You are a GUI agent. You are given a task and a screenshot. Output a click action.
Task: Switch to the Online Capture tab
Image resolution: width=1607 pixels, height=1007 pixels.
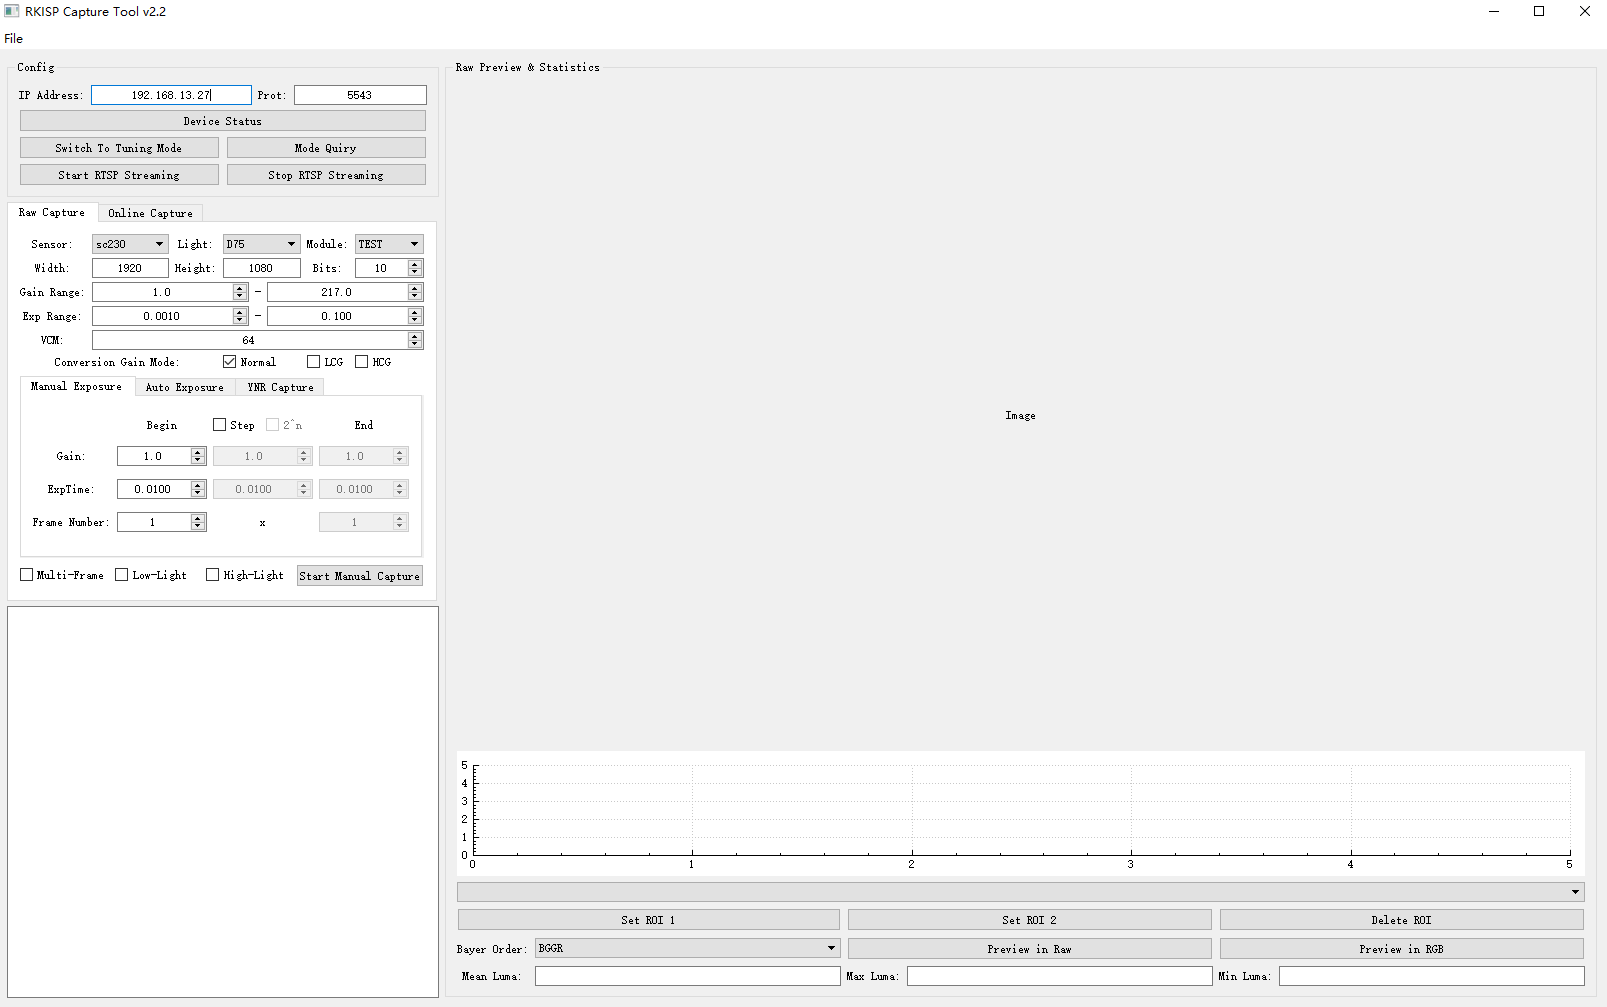point(151,213)
